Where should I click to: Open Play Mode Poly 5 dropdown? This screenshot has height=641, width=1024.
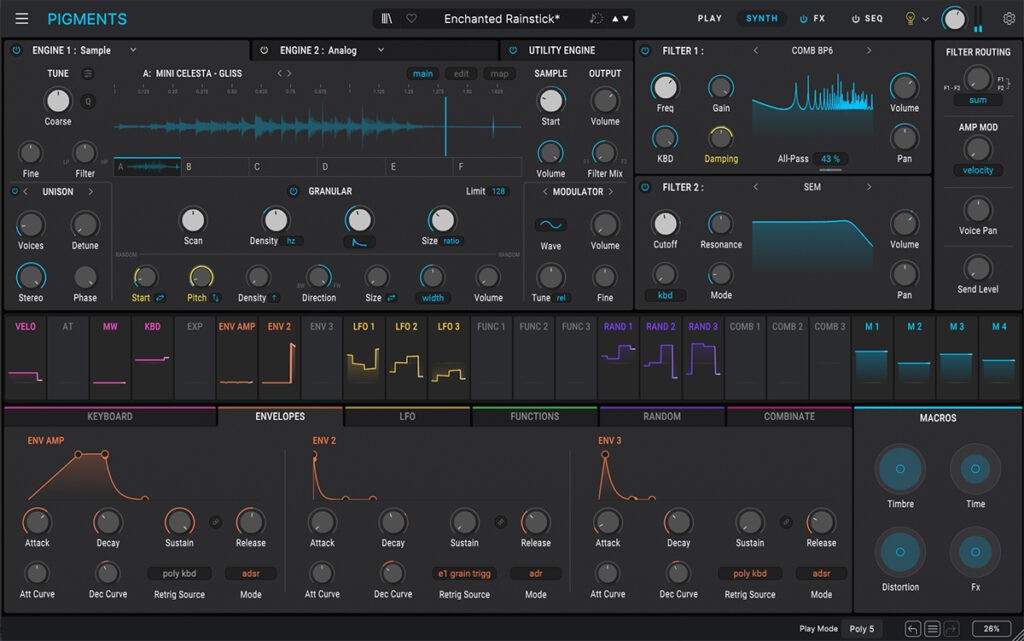(x=861, y=629)
